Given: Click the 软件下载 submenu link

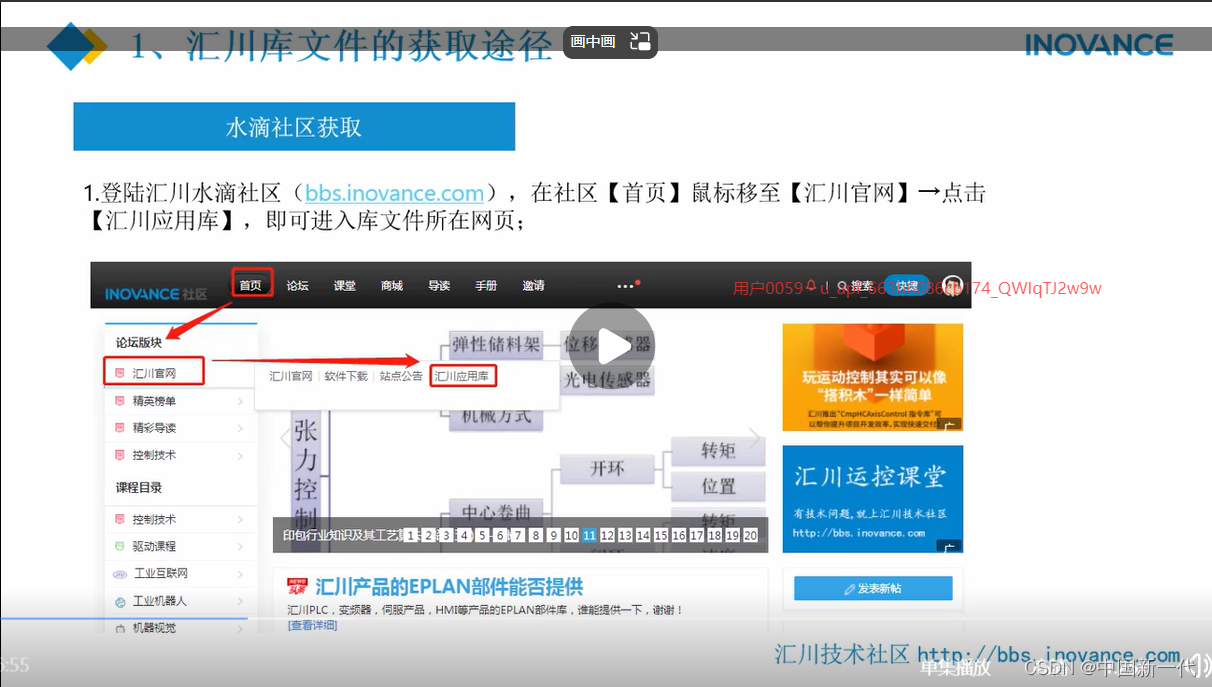Looking at the screenshot, I should pyautogui.click(x=346, y=376).
